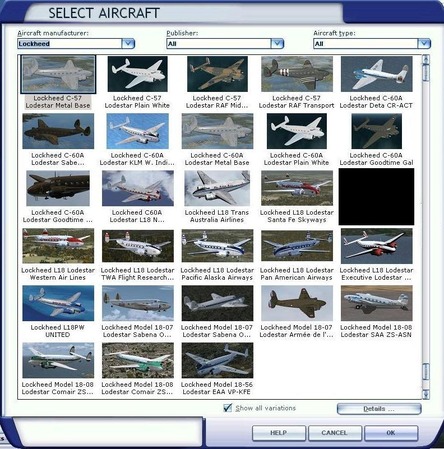This screenshot has height=449, width=444.
Task: Click the scrollbar down arrow of aircraft list
Action: pos(426,395)
